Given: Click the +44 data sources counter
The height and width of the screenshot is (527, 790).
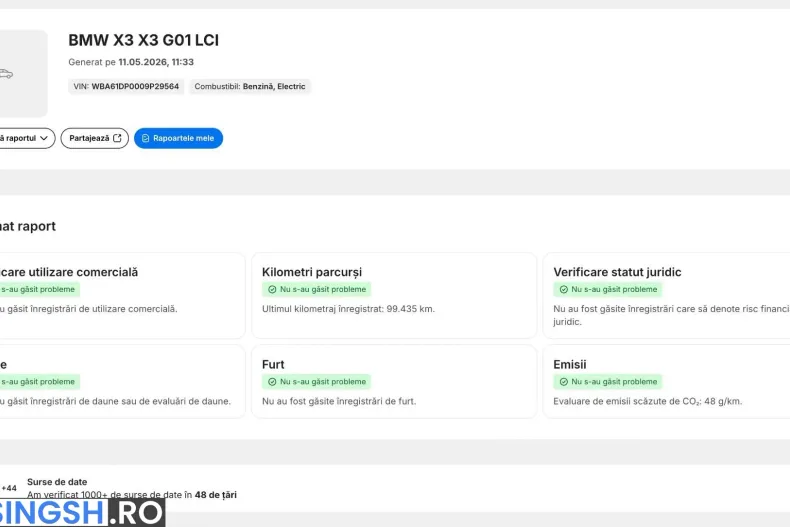Looking at the screenshot, I should [x=9, y=488].
